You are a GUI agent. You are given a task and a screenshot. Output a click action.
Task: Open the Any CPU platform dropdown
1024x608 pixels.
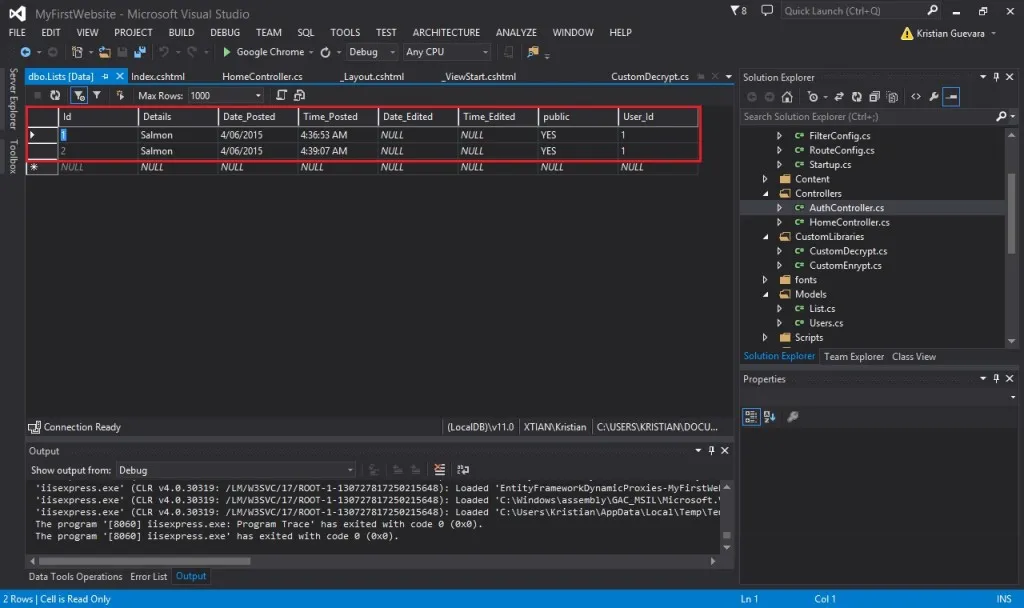(x=485, y=52)
